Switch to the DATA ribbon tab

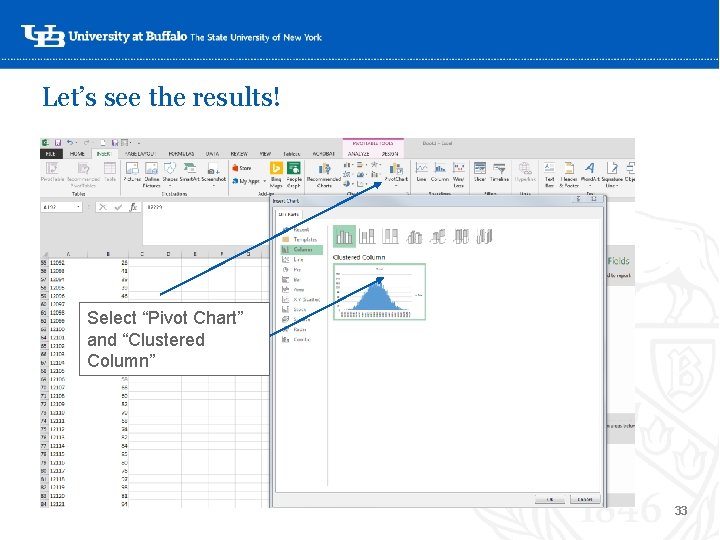212,154
